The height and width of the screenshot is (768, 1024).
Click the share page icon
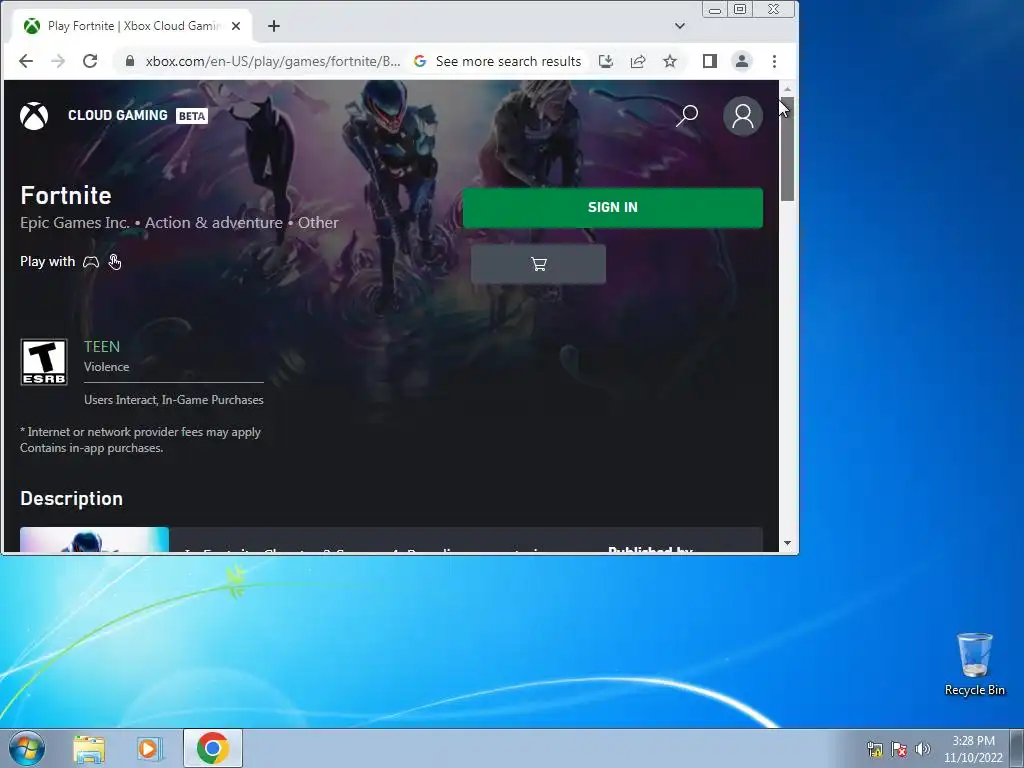(638, 61)
